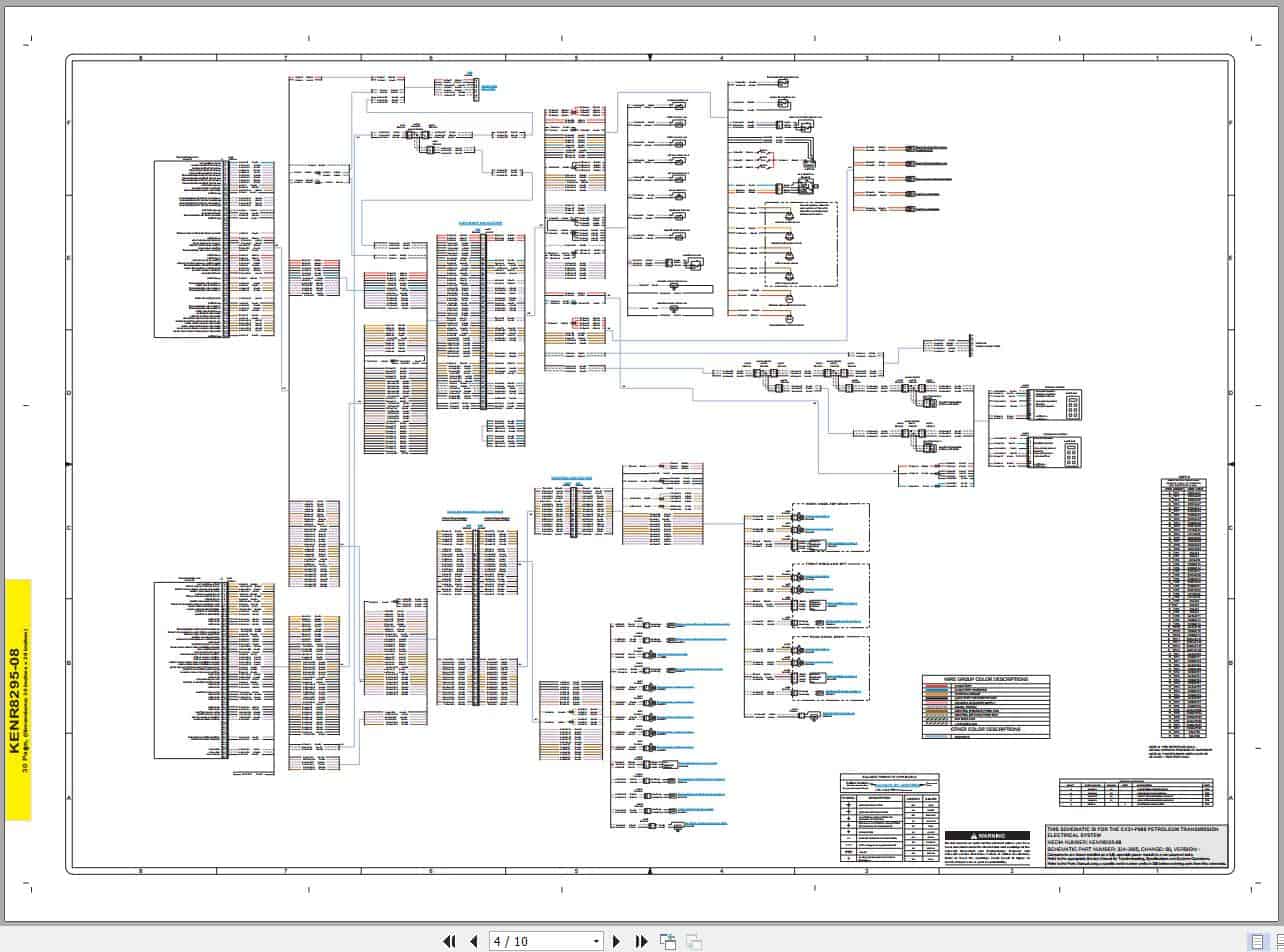Image resolution: width=1284 pixels, height=952 pixels.
Task: Select the yellow KENR8295-08 side label
Action: tap(18, 699)
